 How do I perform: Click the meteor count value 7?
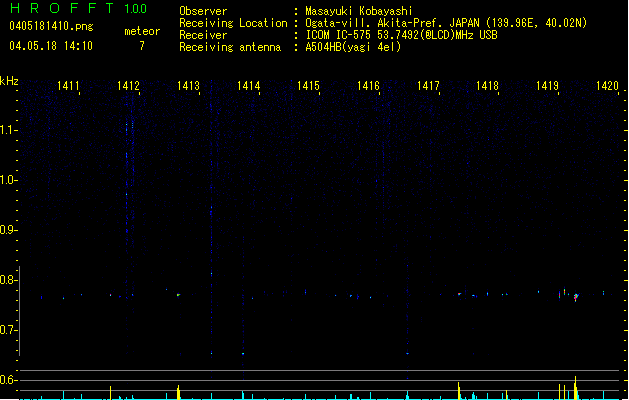pos(142,46)
